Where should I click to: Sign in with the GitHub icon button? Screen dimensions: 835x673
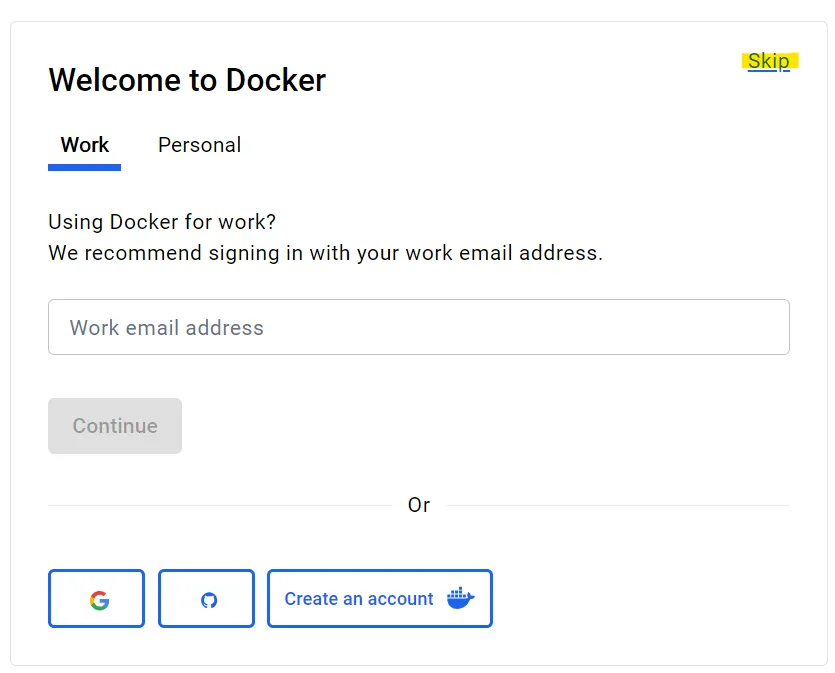pos(207,598)
